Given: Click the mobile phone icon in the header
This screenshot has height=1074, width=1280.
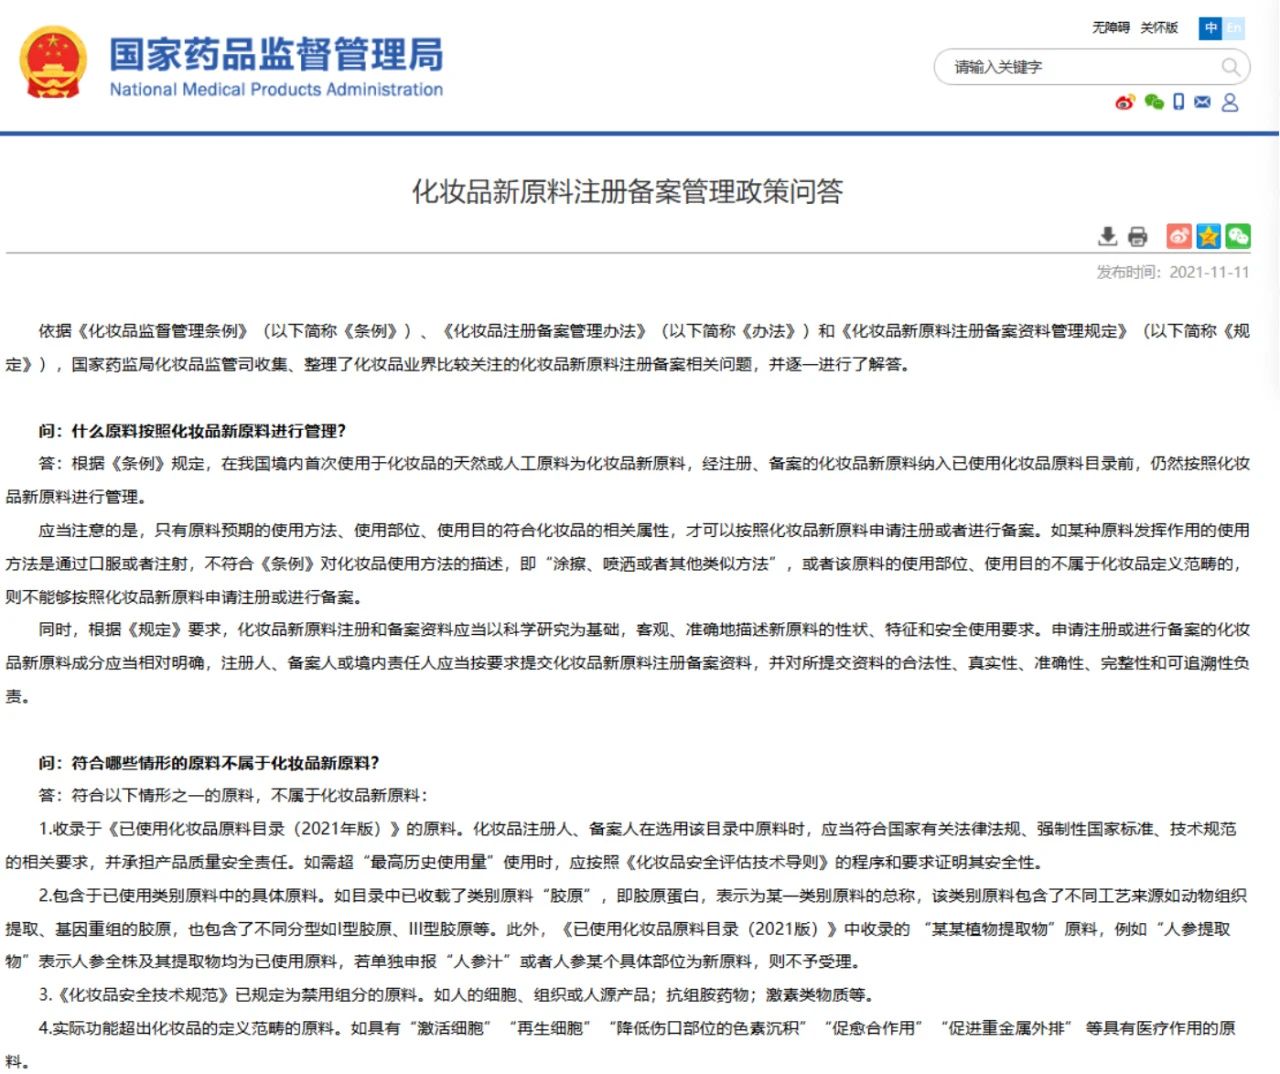Looking at the screenshot, I should coord(1179,102).
